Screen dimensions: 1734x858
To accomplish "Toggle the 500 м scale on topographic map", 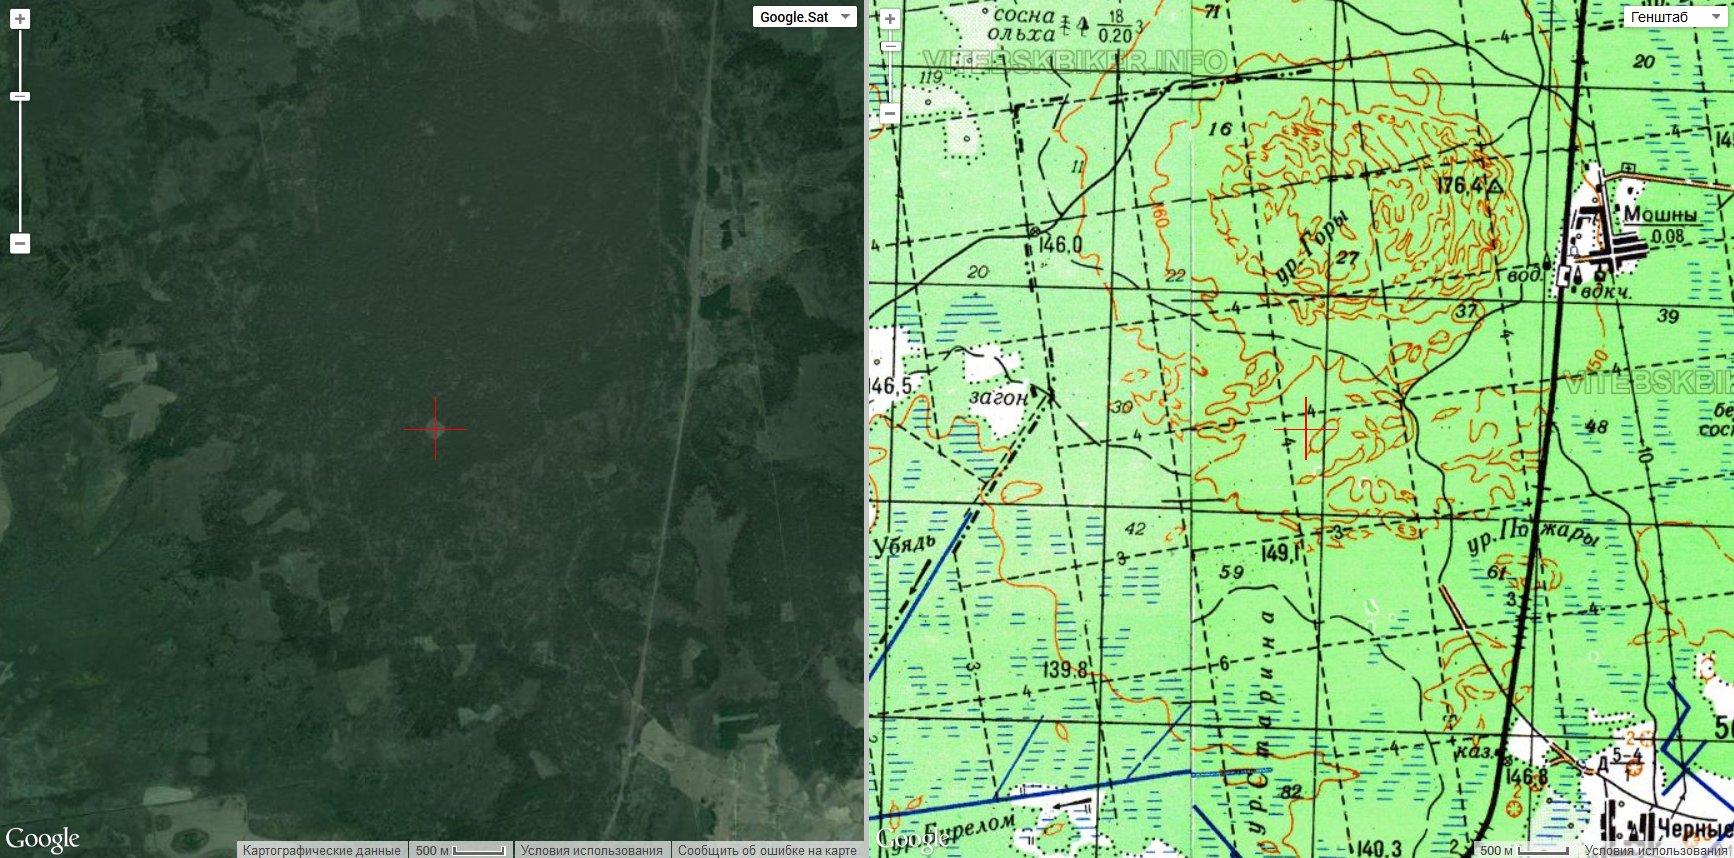I will 1522,850.
